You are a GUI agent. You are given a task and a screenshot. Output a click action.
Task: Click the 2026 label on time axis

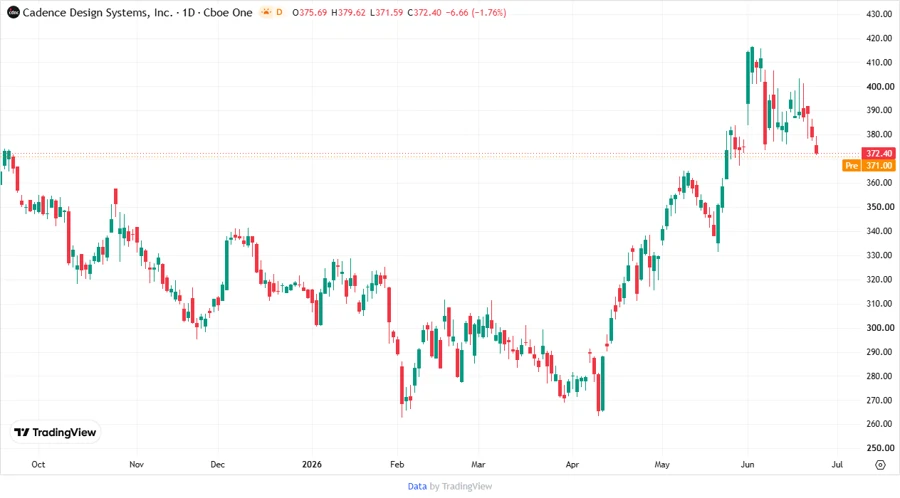(x=312, y=464)
